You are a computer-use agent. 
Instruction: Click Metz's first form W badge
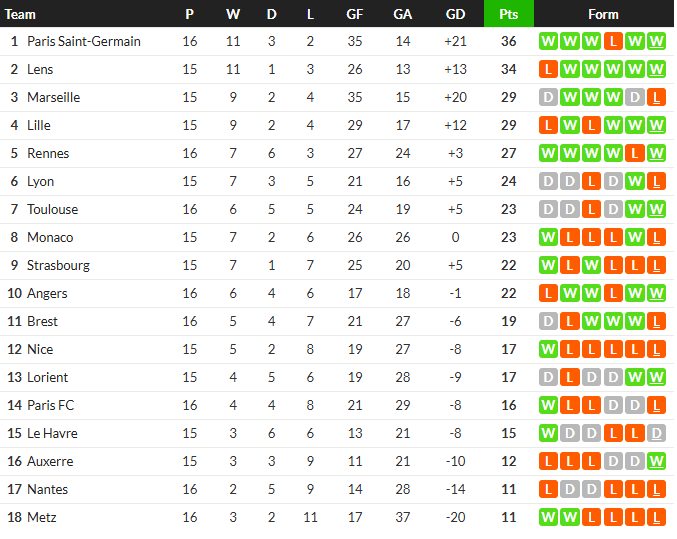[x=548, y=517]
